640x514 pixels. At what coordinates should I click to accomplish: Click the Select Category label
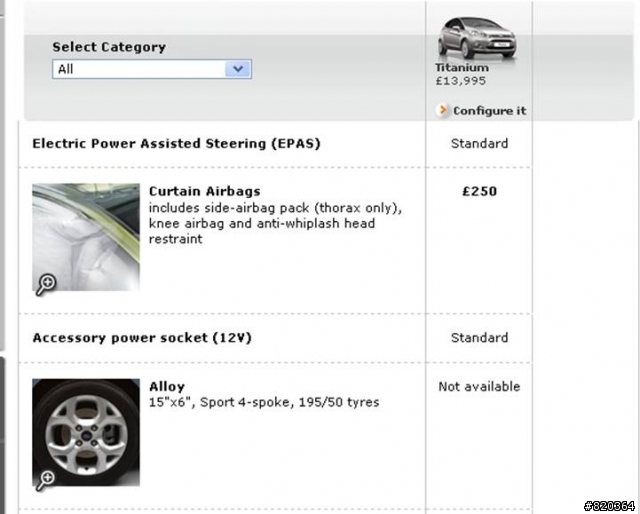point(109,47)
